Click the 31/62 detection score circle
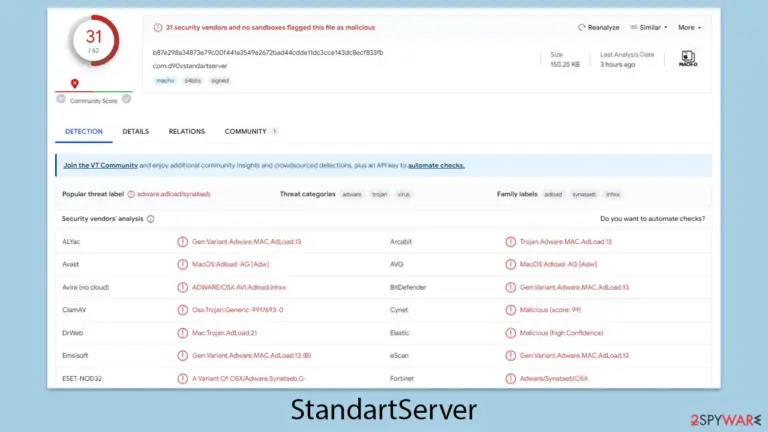Image resolution: width=768 pixels, height=432 pixels. tap(94, 41)
